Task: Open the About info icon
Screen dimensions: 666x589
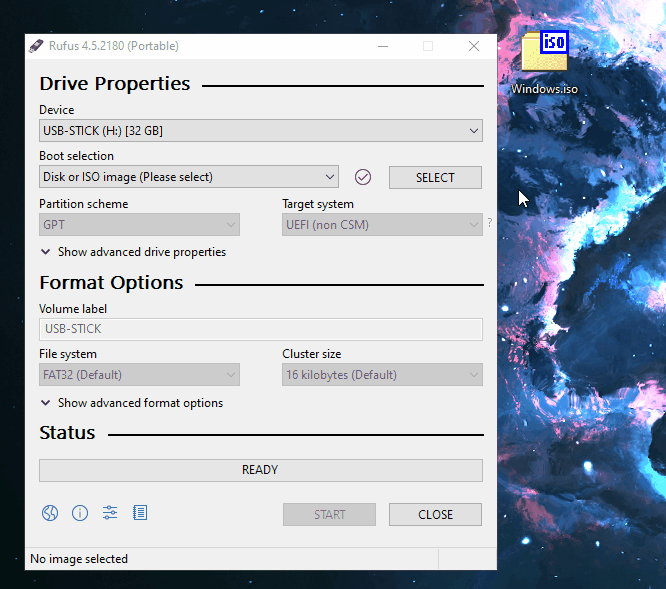Action: click(80, 513)
